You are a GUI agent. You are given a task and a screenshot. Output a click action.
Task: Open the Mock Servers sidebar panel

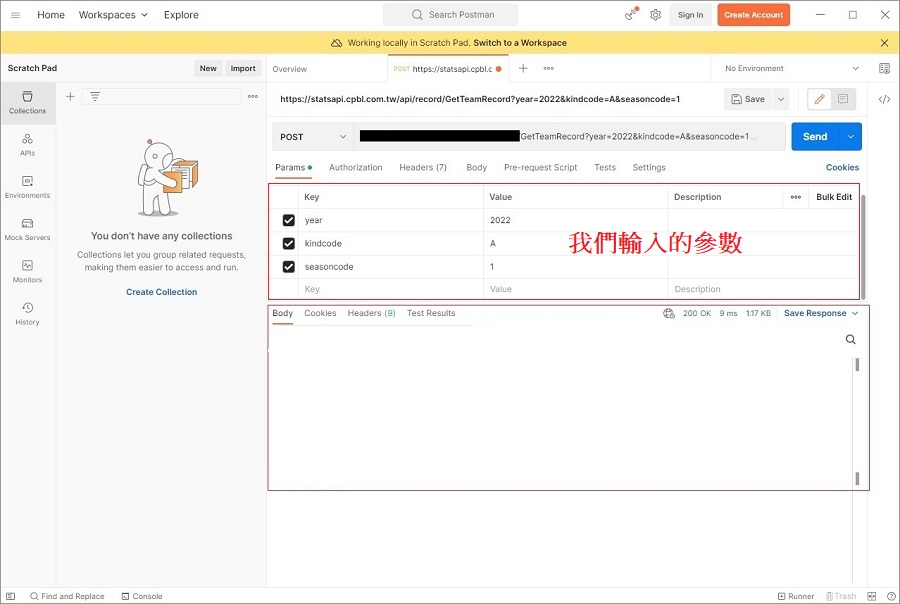click(27, 229)
